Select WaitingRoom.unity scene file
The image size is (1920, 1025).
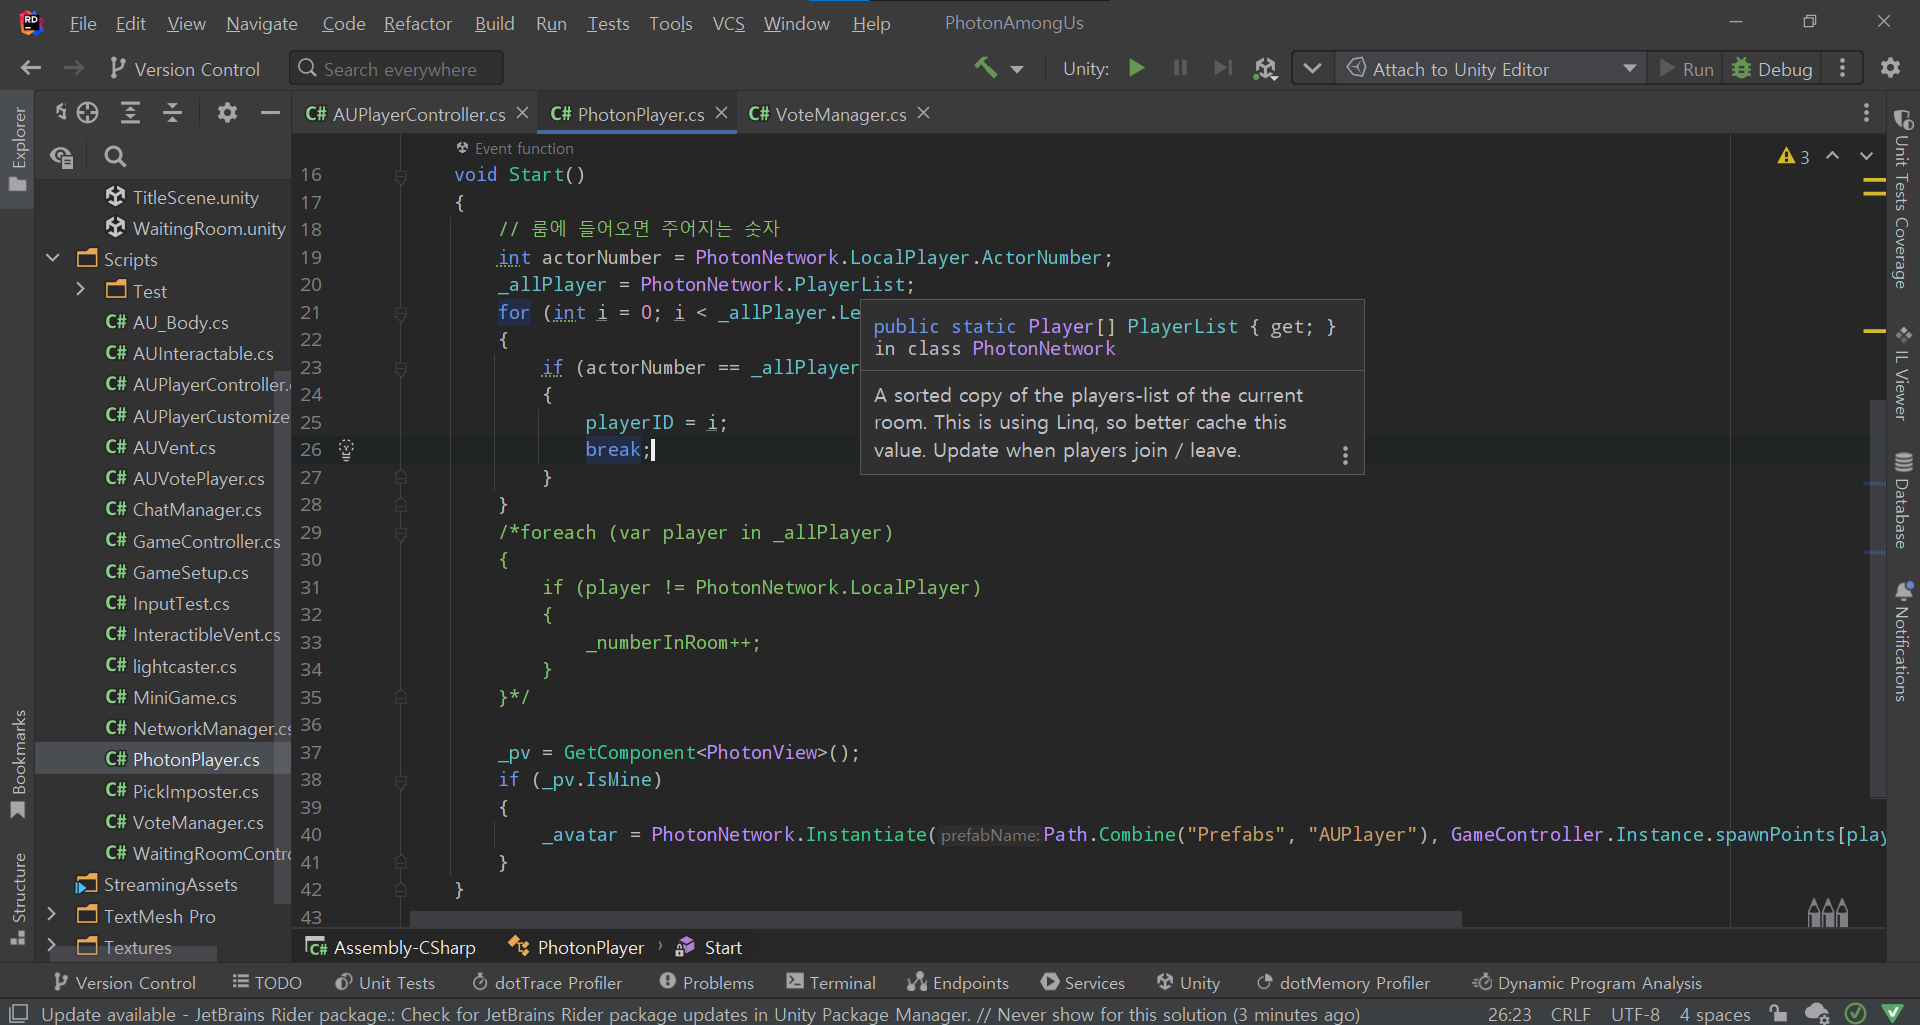coord(196,228)
